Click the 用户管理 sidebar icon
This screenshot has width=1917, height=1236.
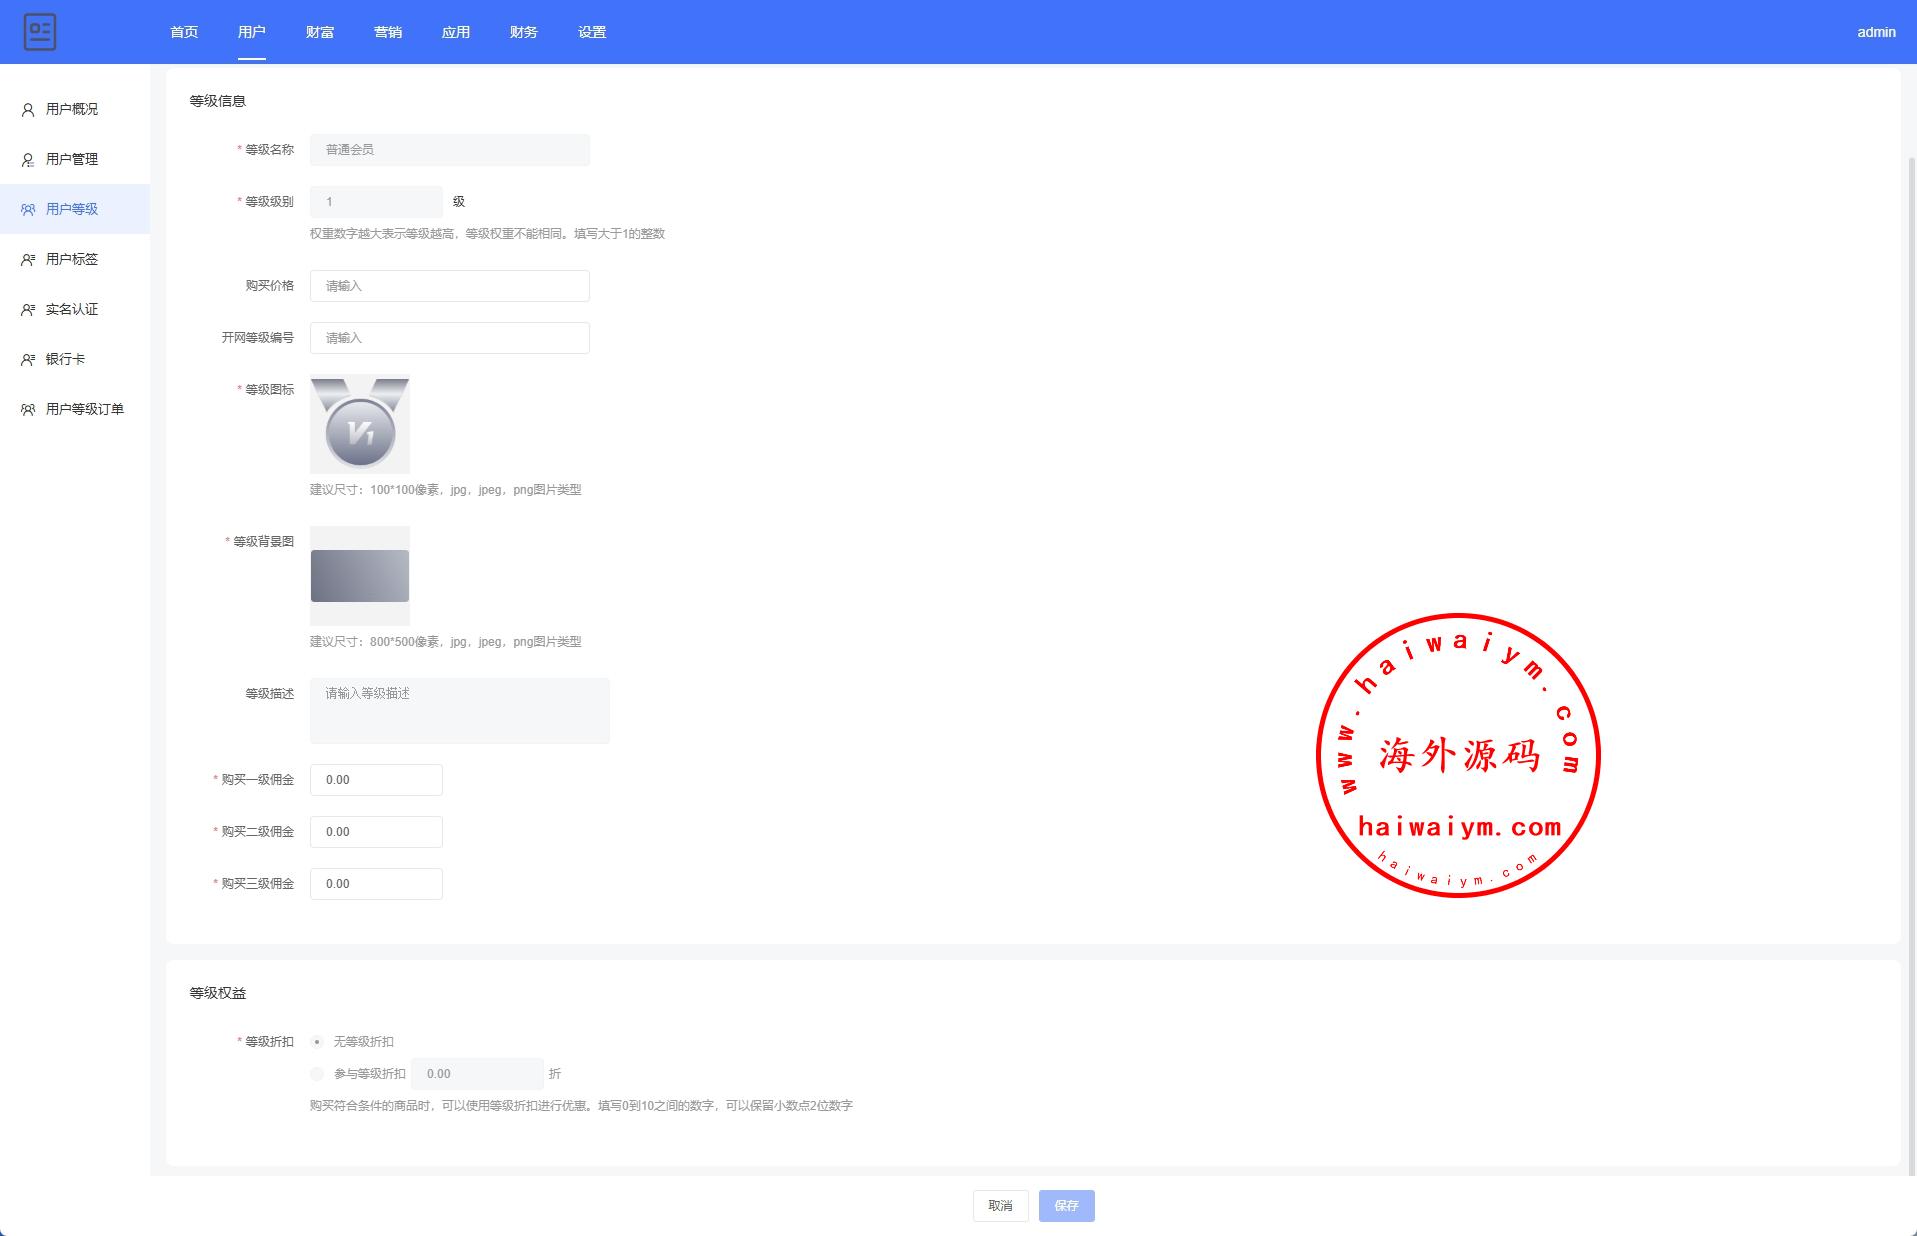28,160
